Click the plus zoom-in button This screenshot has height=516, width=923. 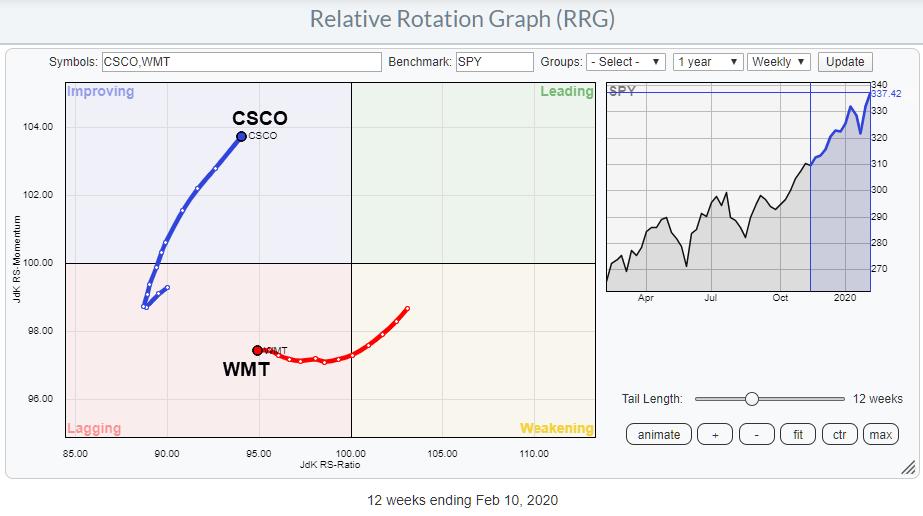tap(715, 435)
